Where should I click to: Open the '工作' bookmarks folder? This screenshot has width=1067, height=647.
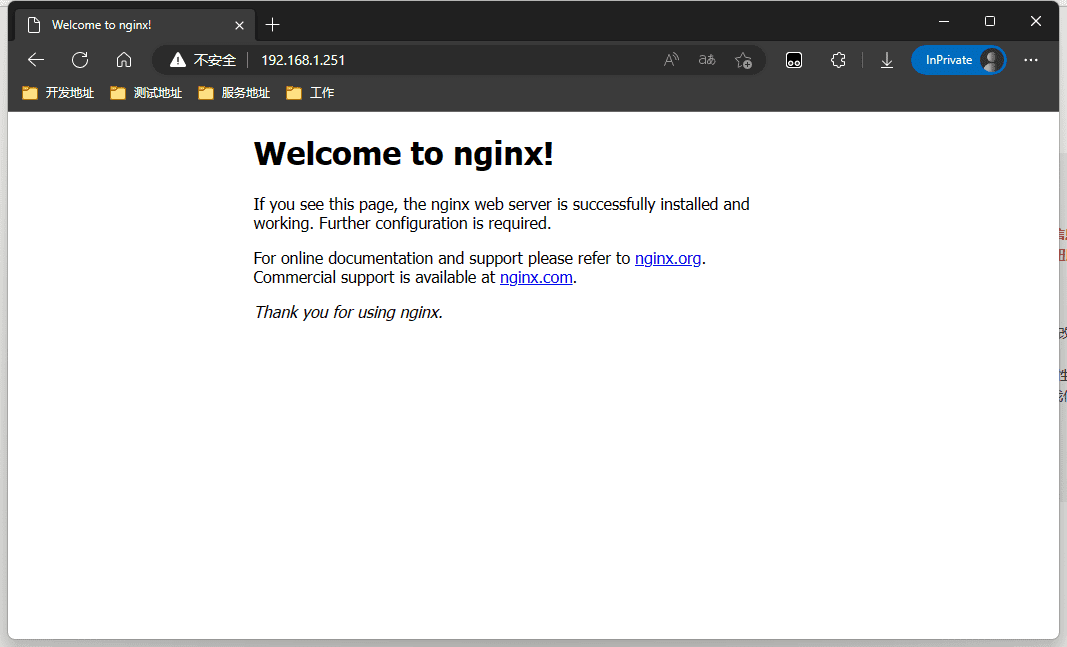[310, 93]
